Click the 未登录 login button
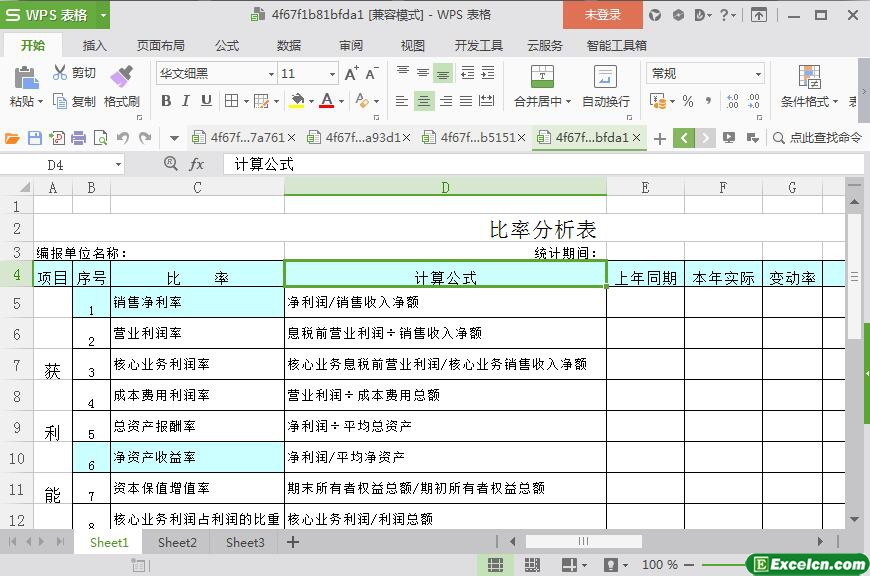This screenshot has height=576, width=870. pos(602,15)
